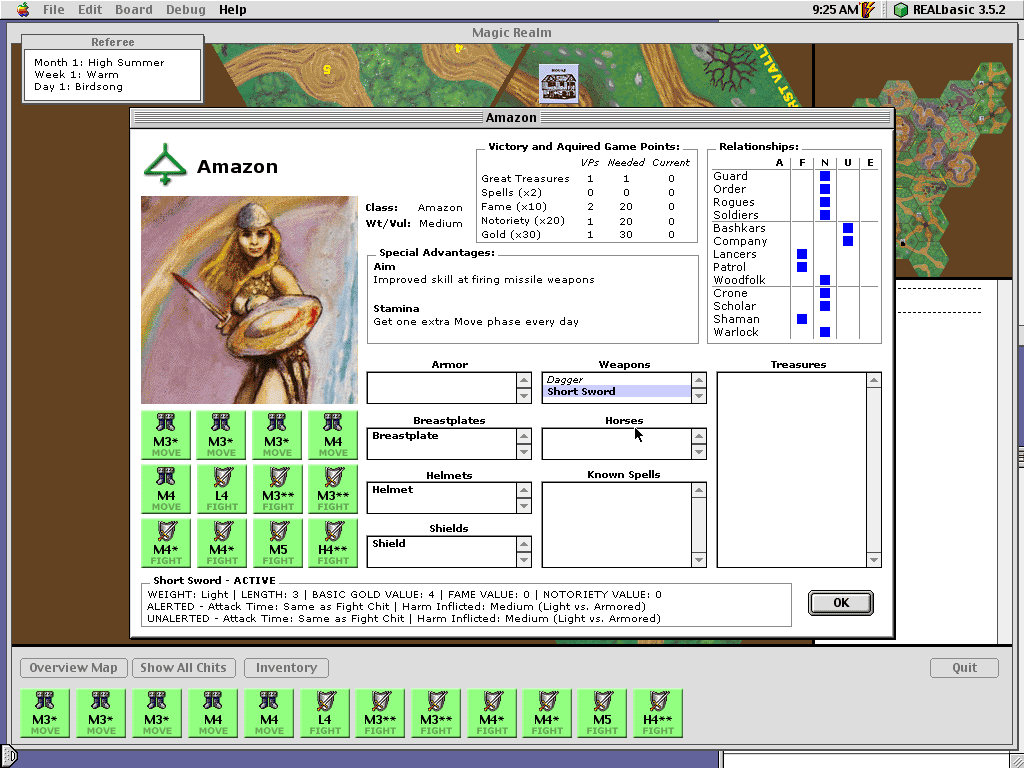Click the M5 FIGHT chit in Amazon dialog
Viewport: 1024px width, 768px height.
278,543
